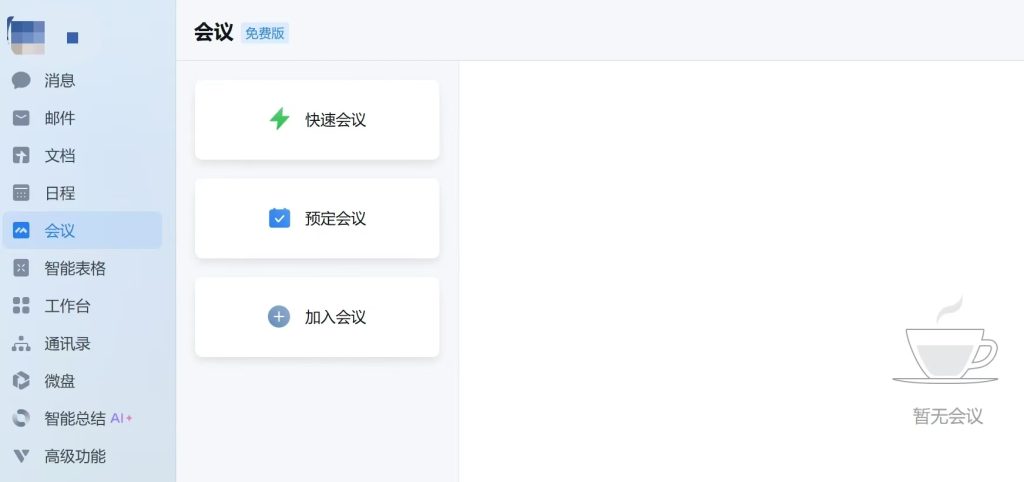Open the 微盘 drive icon

click(x=21, y=381)
